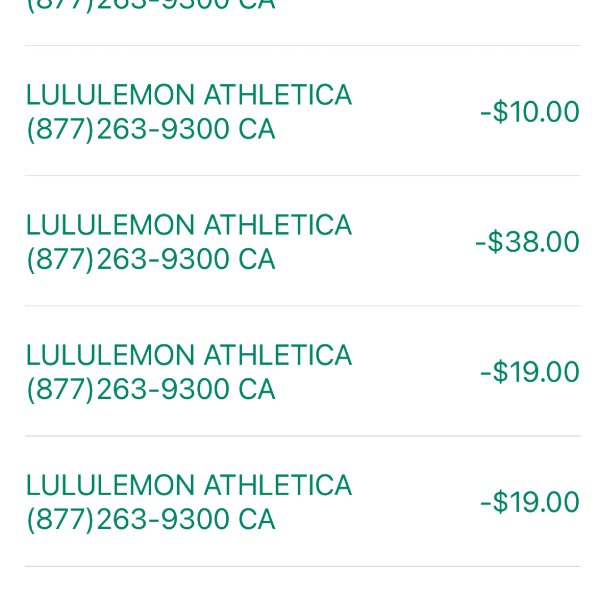The width and height of the screenshot is (600, 600).
Task: Tap the LULULEMON ATHLETICA name beside -$10.00
Action: [189, 95]
